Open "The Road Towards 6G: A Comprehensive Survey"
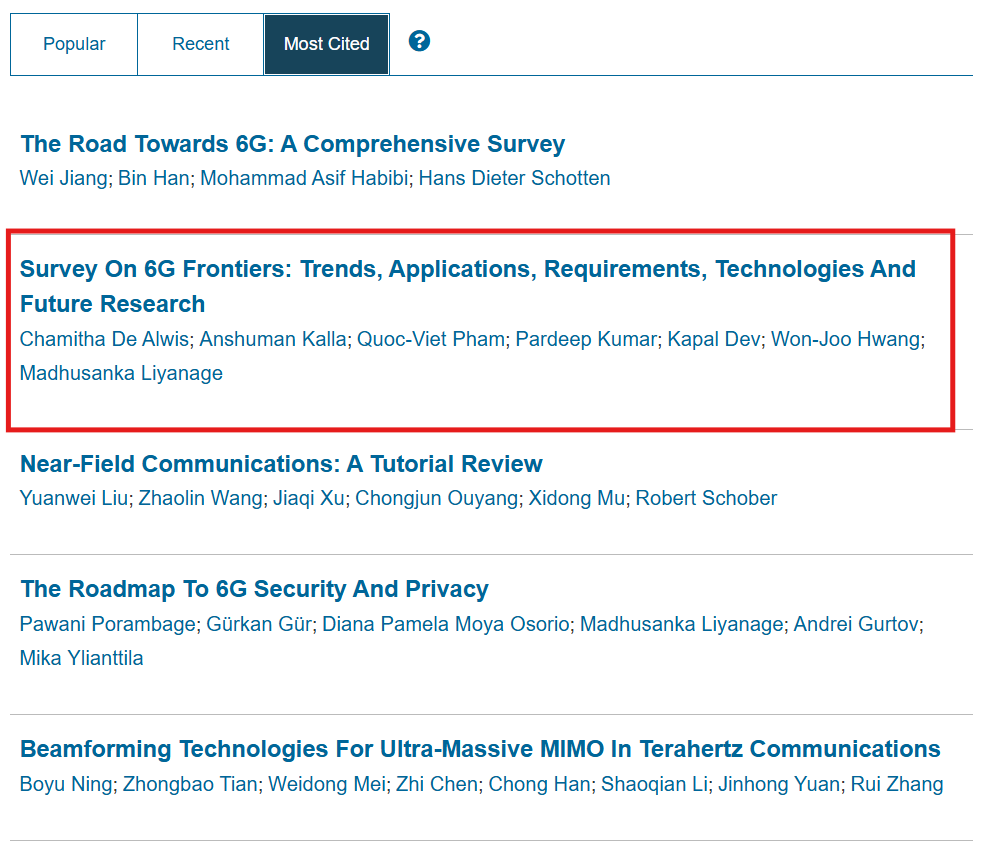Image resolution: width=986 pixels, height=848 pixels. click(292, 144)
